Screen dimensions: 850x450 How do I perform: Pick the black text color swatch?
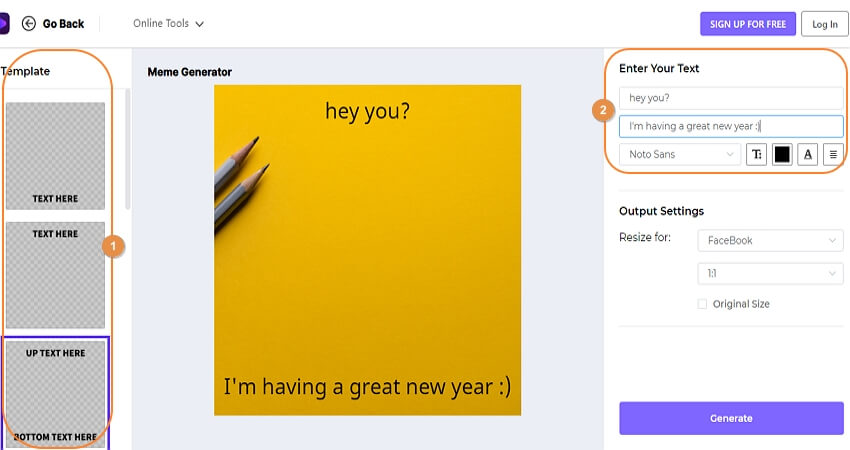pyautogui.click(x=782, y=155)
